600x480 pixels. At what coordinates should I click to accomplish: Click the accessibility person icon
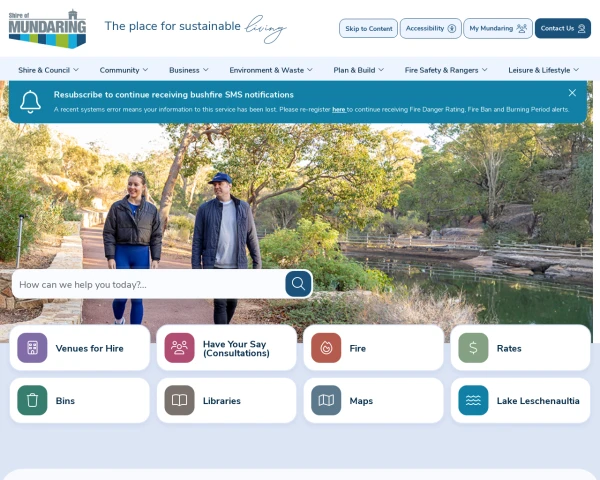coord(452,28)
